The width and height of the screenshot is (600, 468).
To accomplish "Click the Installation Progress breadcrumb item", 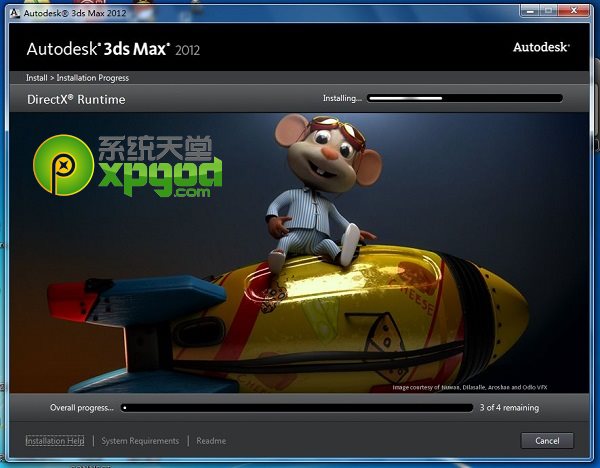I will (x=93, y=78).
